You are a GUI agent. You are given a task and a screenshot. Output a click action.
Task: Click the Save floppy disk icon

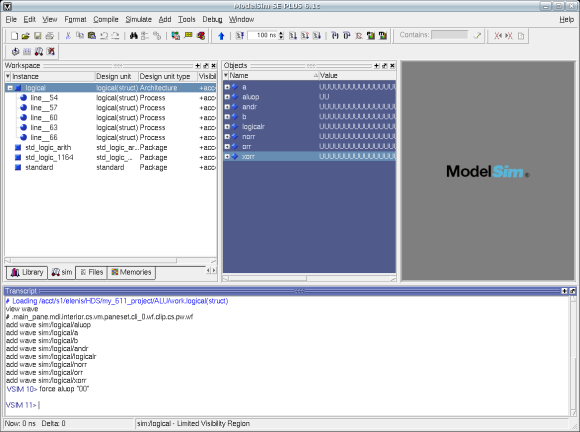coord(37,36)
